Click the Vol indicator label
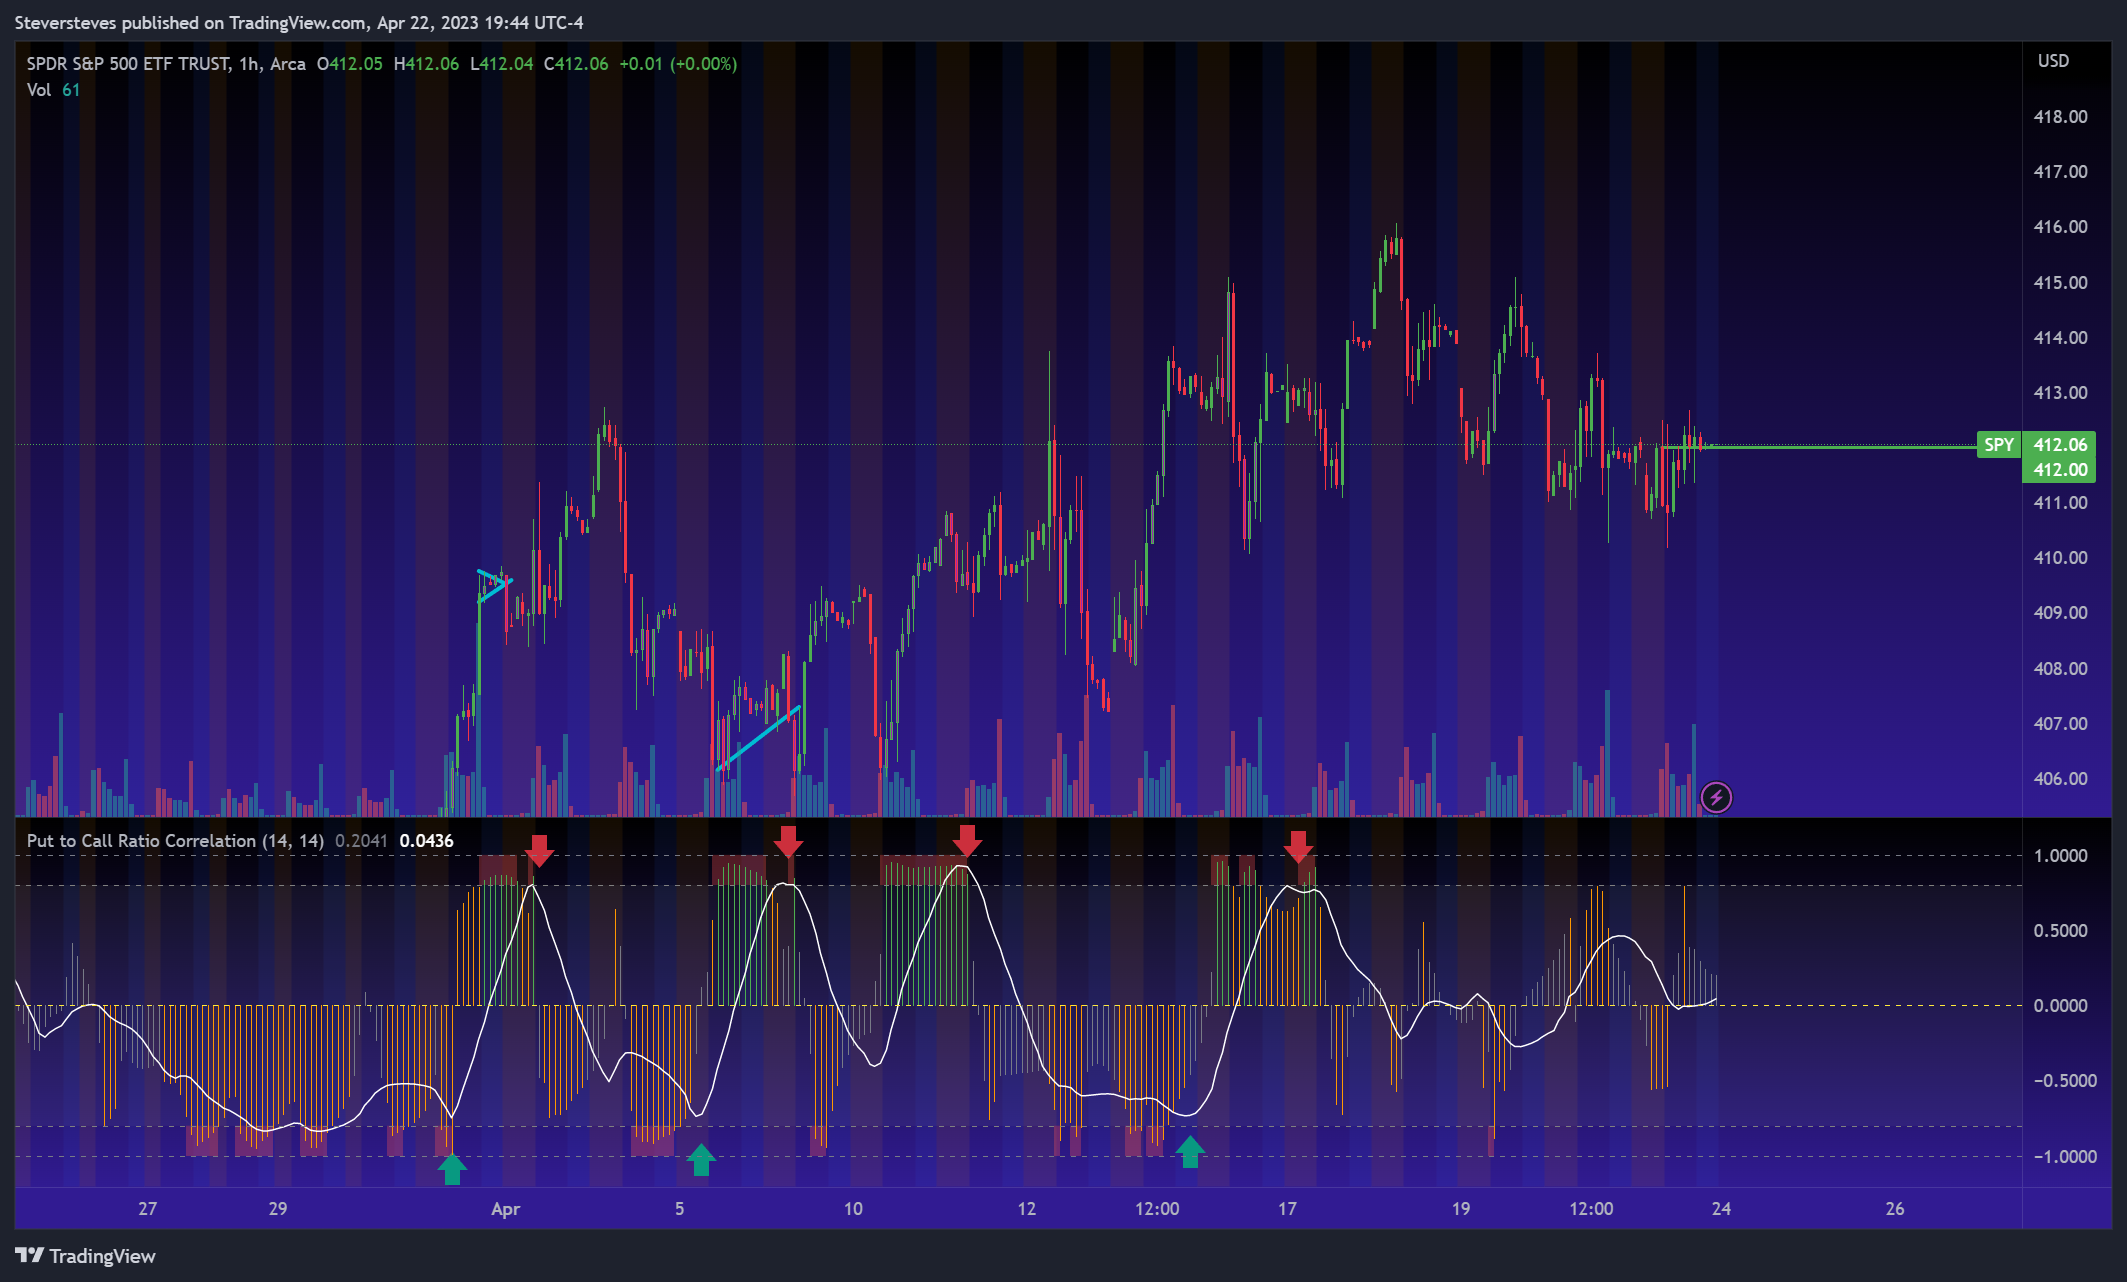 (x=39, y=90)
